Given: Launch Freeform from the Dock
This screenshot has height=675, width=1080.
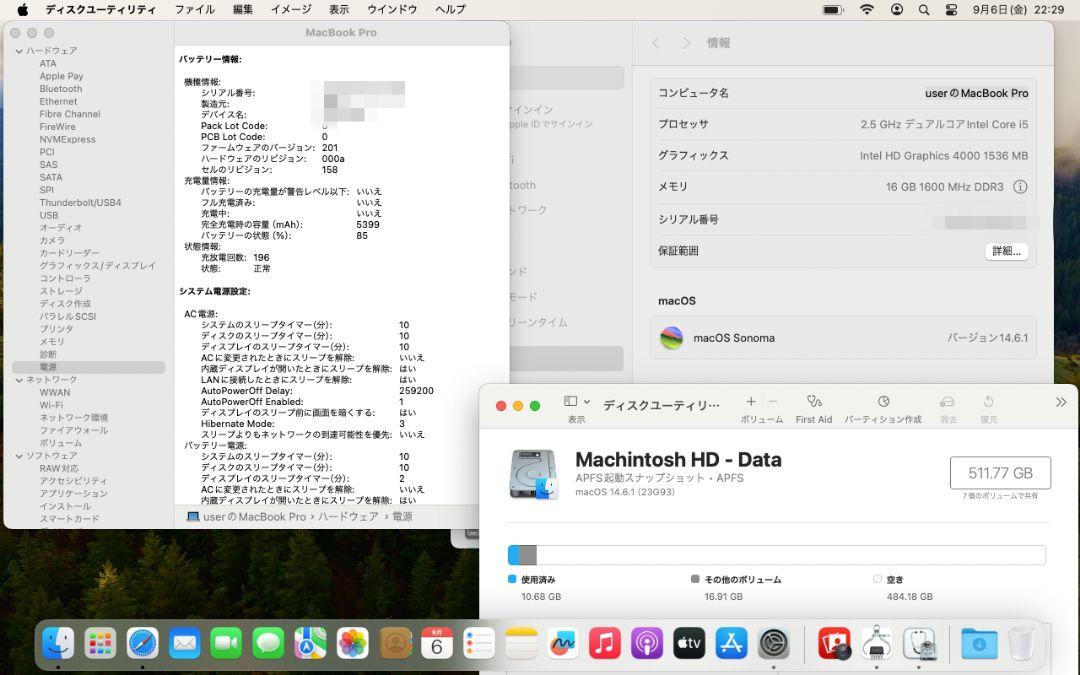Looking at the screenshot, I should [x=563, y=644].
